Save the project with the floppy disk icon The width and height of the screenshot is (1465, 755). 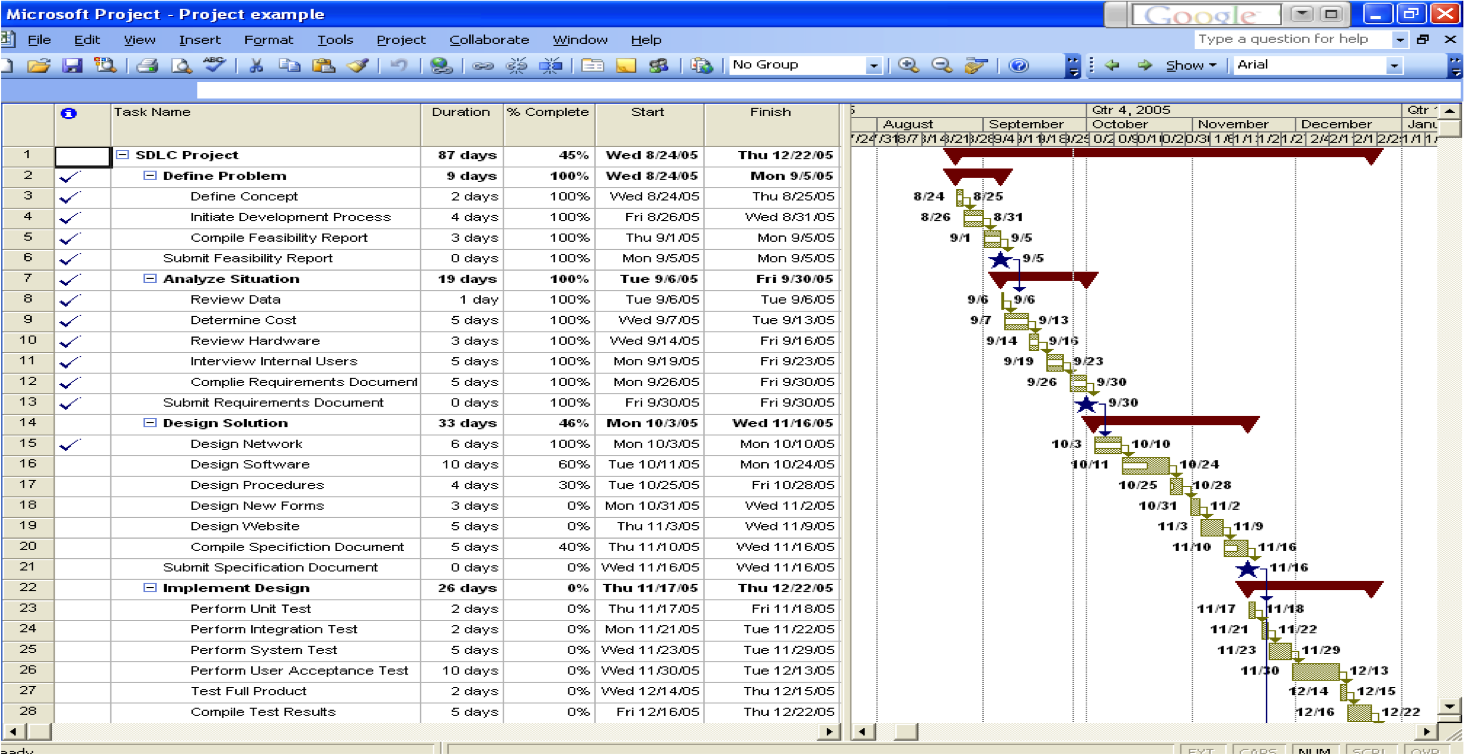(72, 65)
